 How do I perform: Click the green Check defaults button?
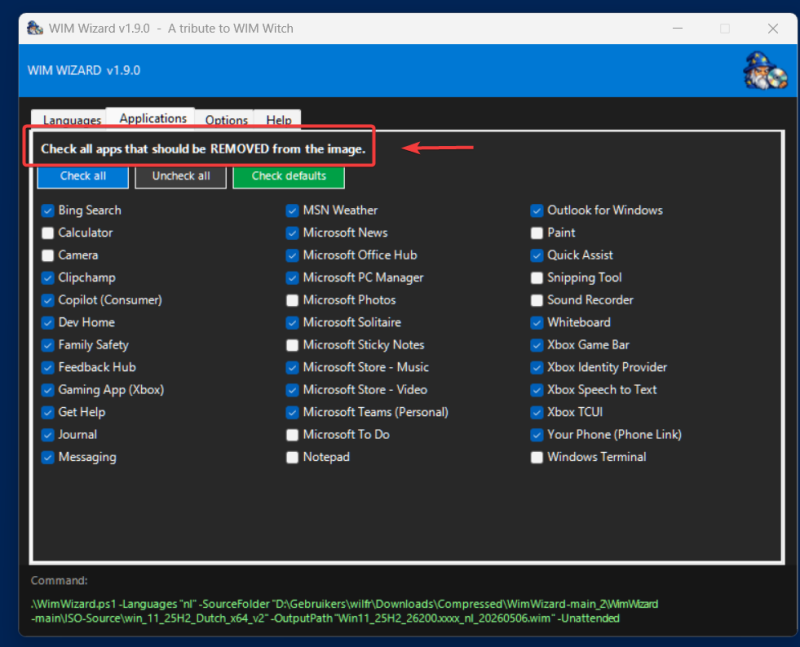click(x=289, y=176)
